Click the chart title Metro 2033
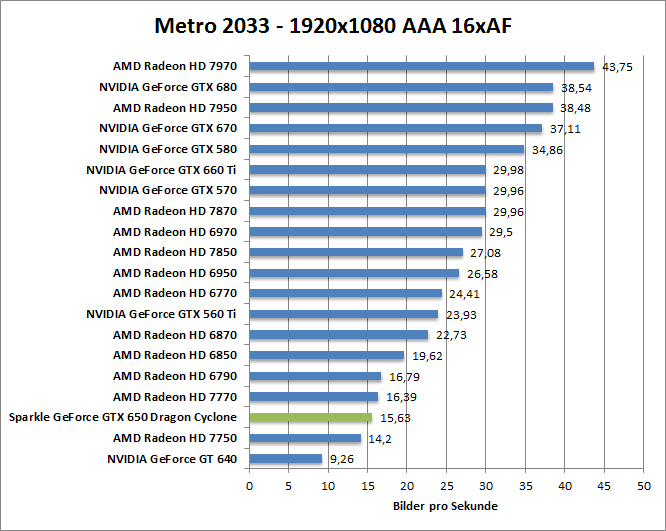The width and height of the screenshot is (666, 531). tap(333, 26)
